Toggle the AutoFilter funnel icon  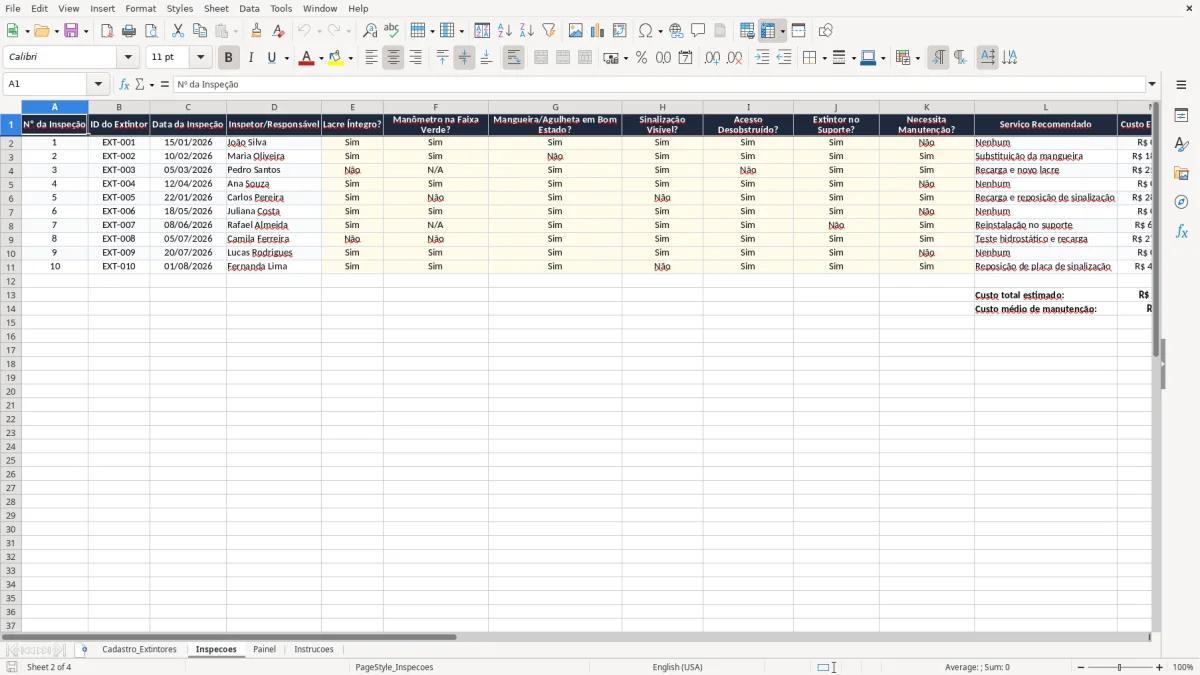pos(549,31)
